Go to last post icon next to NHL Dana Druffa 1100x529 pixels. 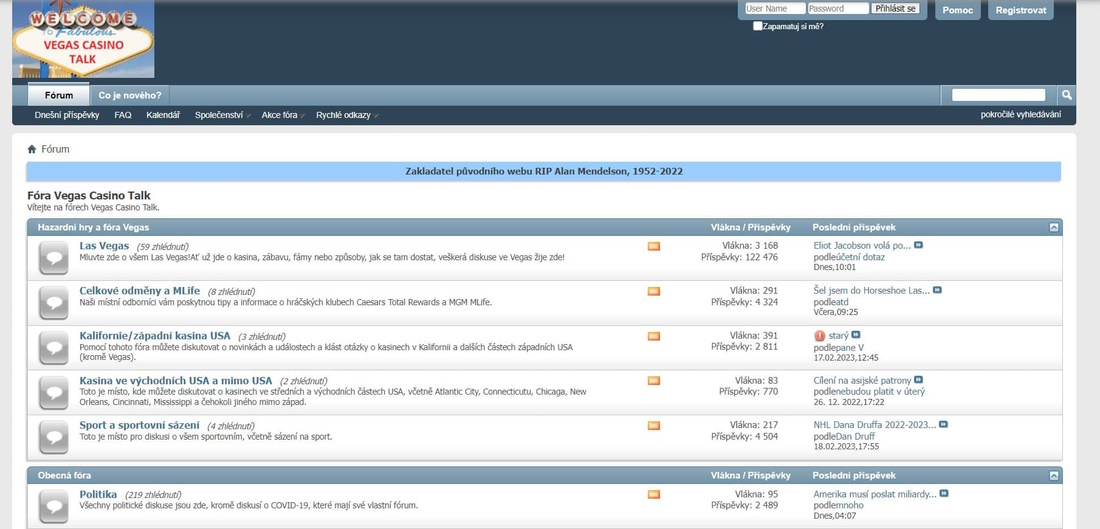pyautogui.click(x=944, y=424)
